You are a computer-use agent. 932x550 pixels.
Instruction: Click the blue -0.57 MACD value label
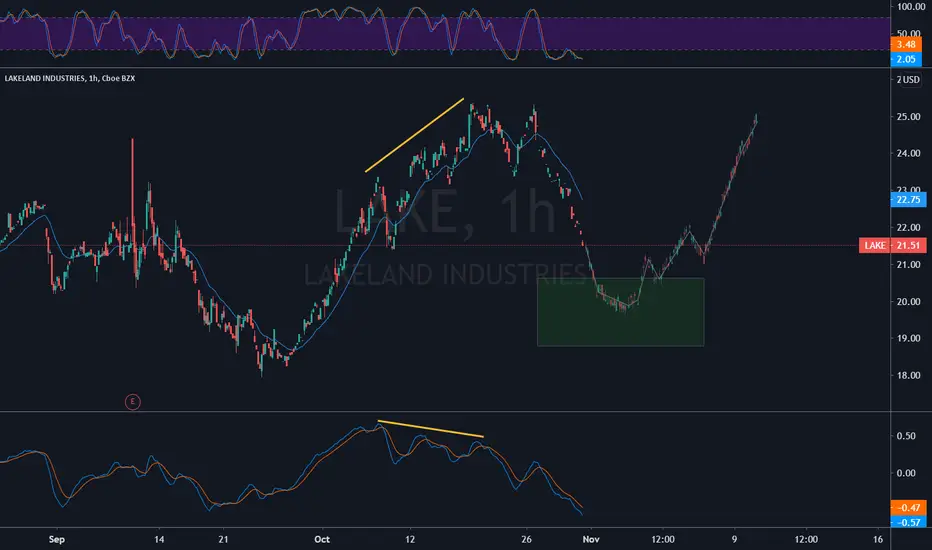tap(908, 523)
